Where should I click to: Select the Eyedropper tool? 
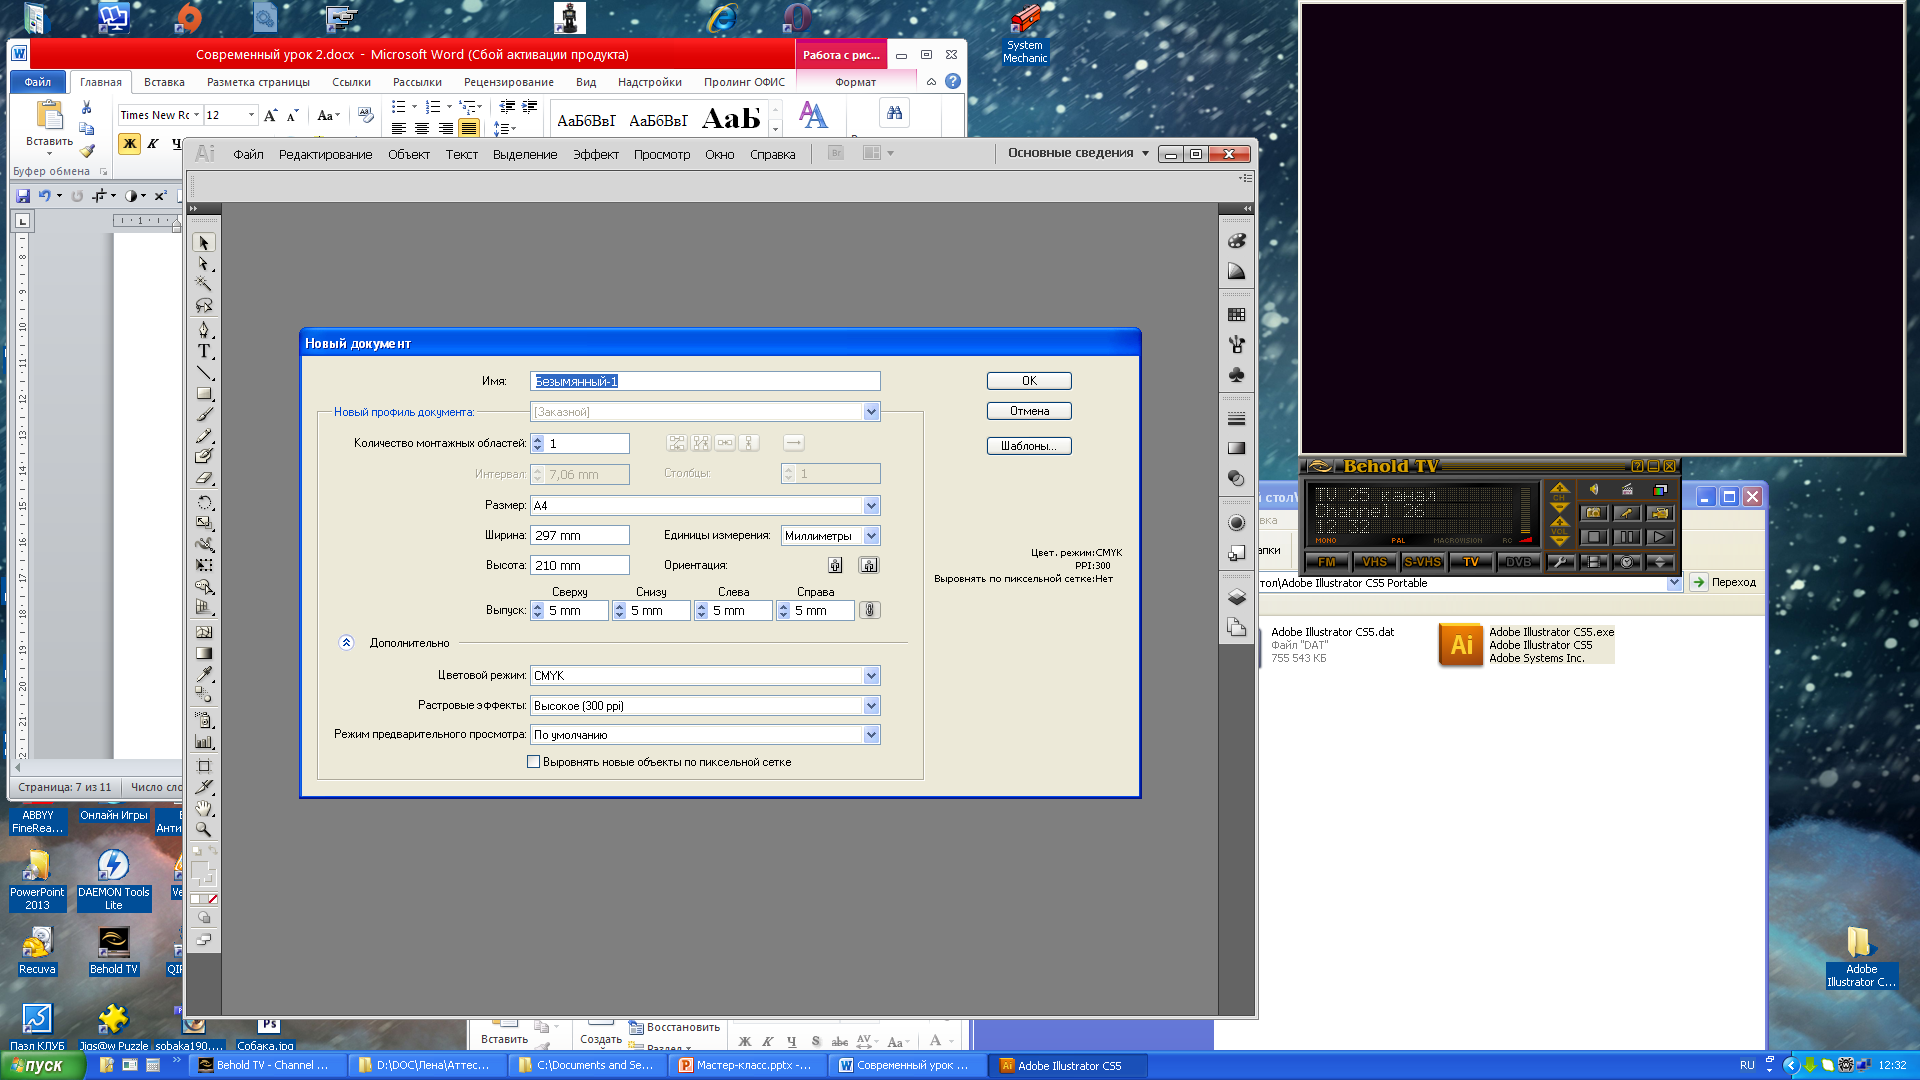204,674
